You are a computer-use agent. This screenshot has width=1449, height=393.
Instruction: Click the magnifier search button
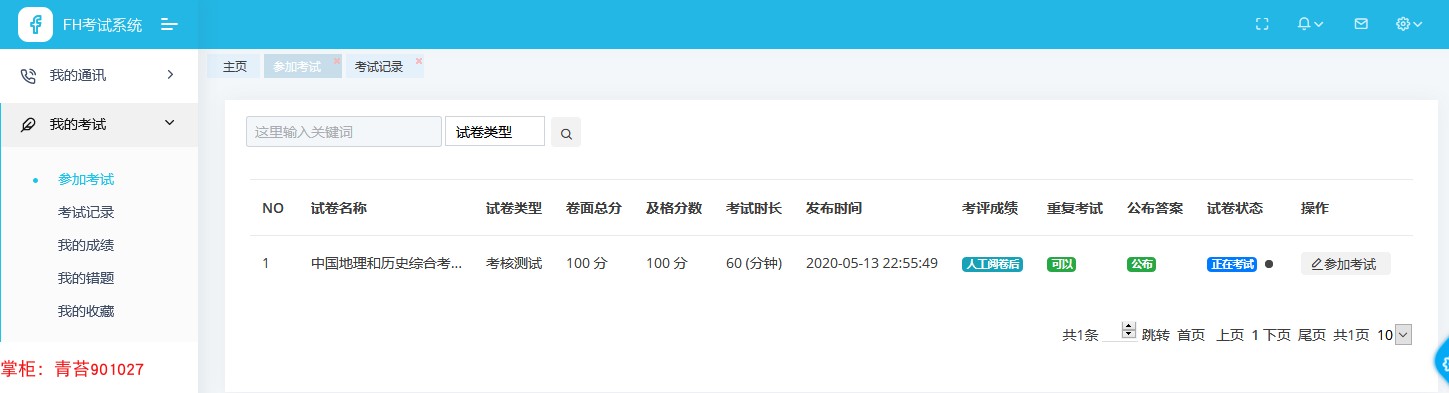(x=566, y=132)
